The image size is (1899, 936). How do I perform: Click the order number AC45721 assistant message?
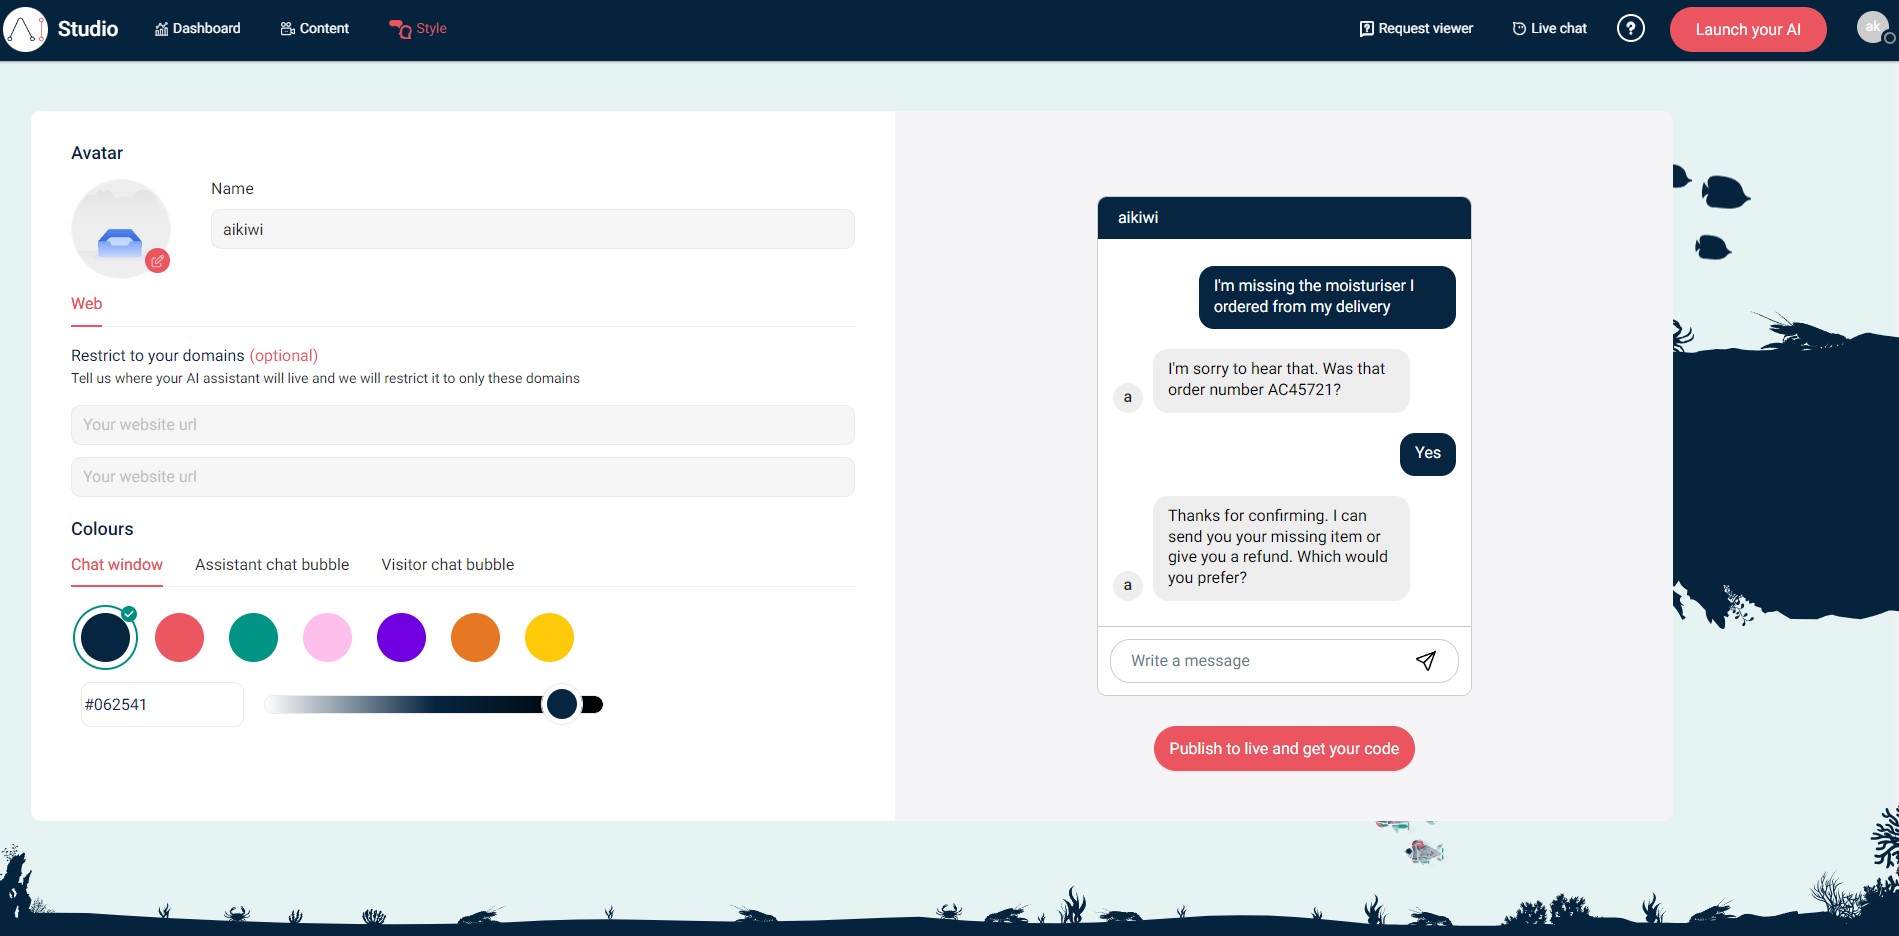(x=1281, y=380)
